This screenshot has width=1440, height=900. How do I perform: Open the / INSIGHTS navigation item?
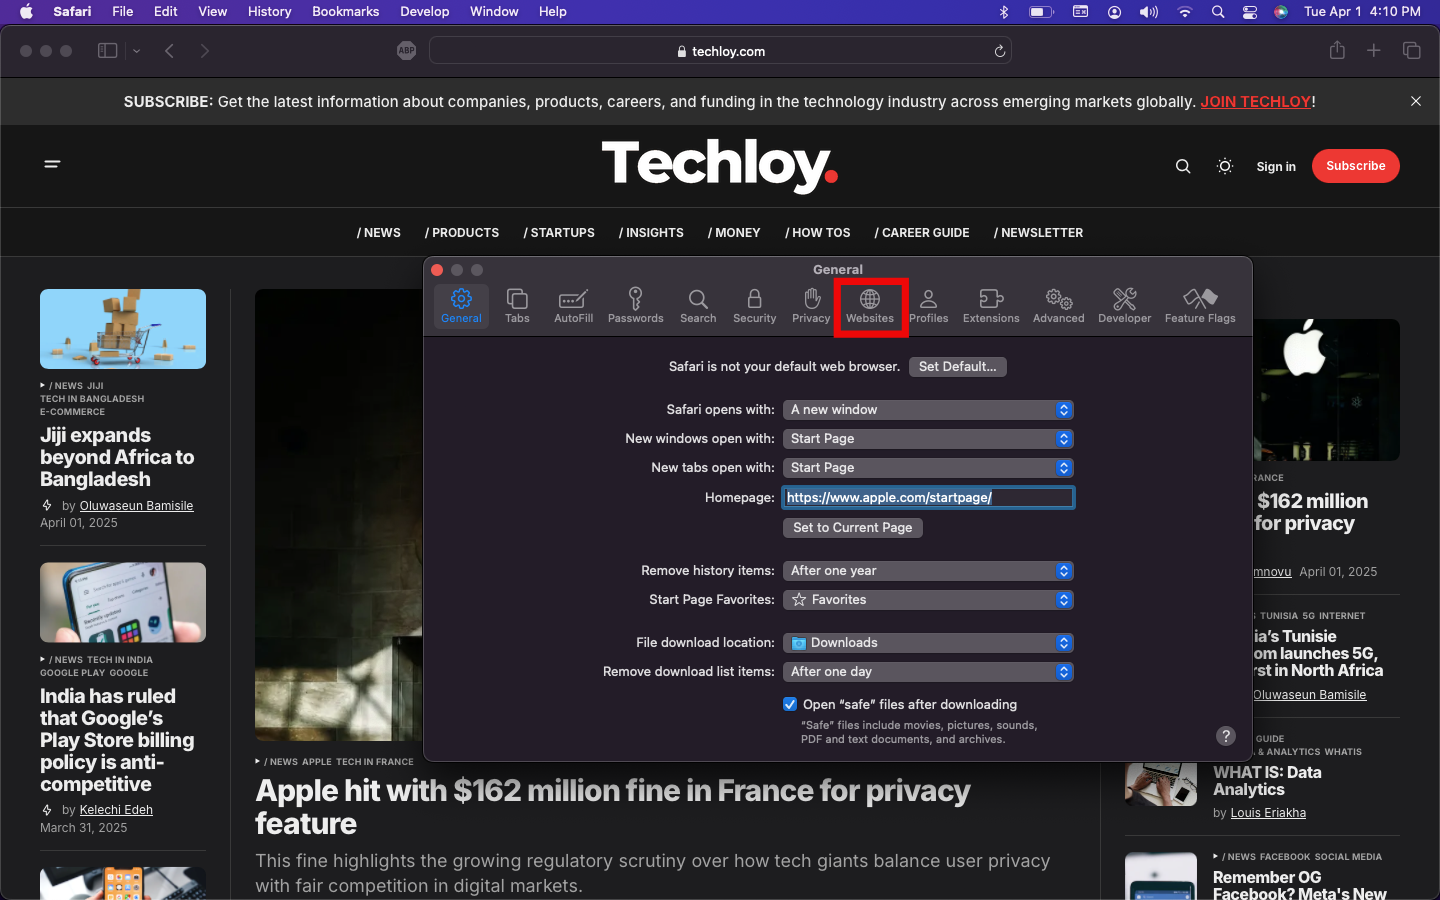651,233
